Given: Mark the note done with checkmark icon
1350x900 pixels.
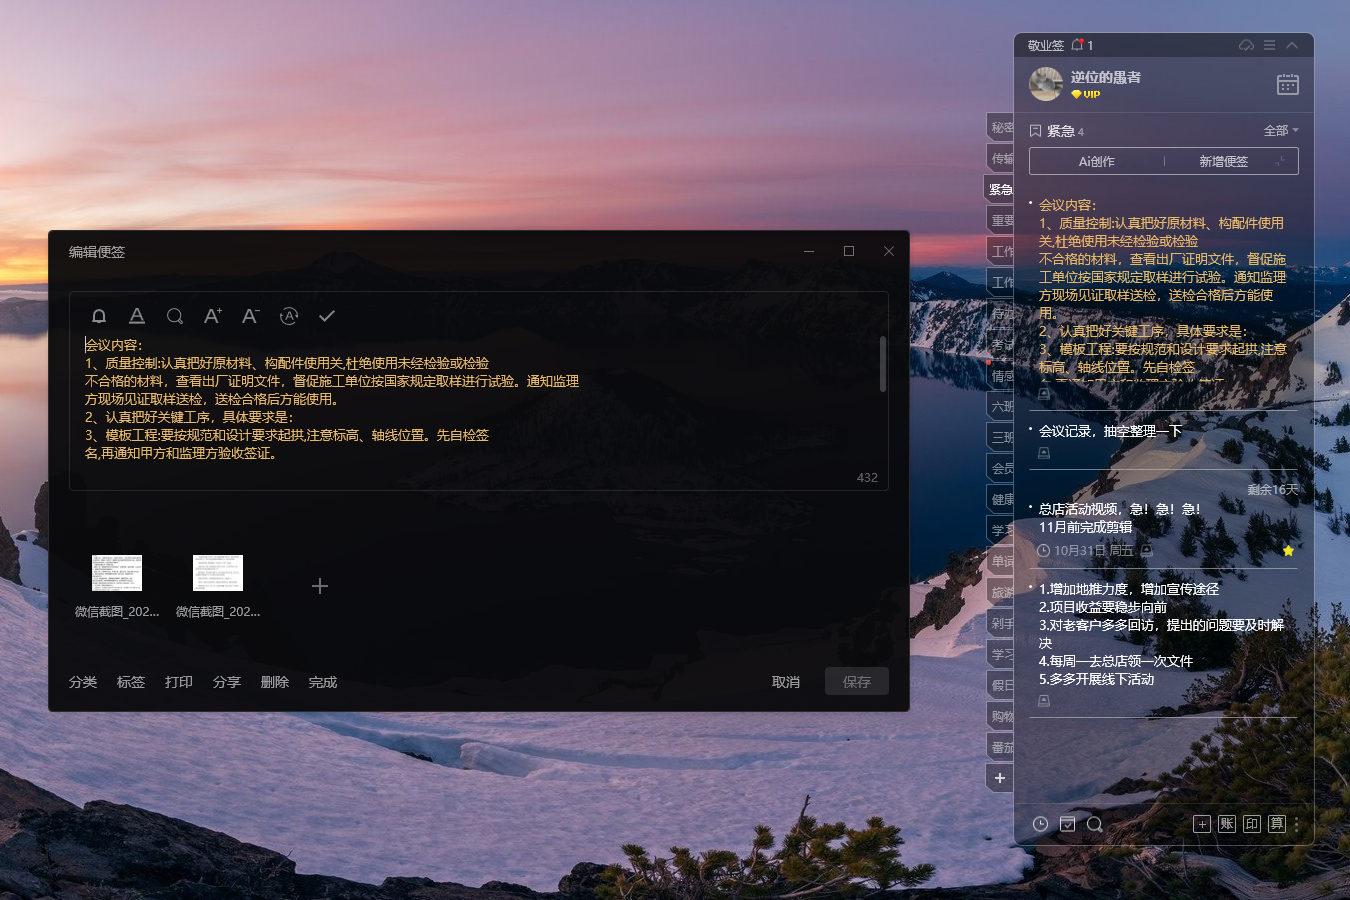Looking at the screenshot, I should pos(327,316).
